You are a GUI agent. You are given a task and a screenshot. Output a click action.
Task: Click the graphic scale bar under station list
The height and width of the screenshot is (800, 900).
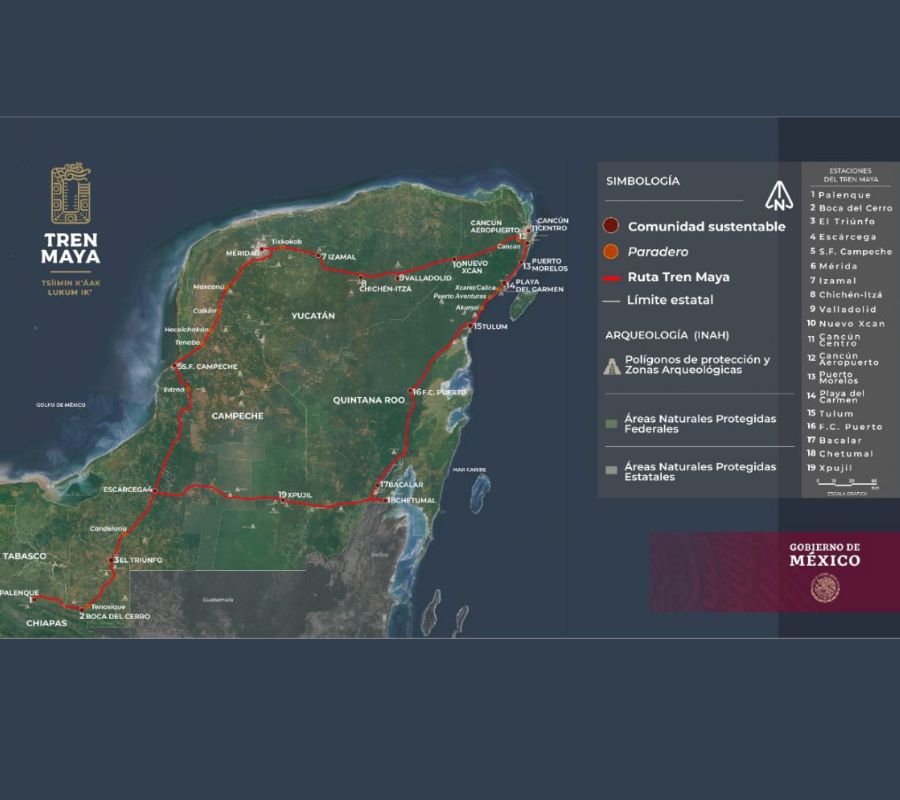(847, 485)
